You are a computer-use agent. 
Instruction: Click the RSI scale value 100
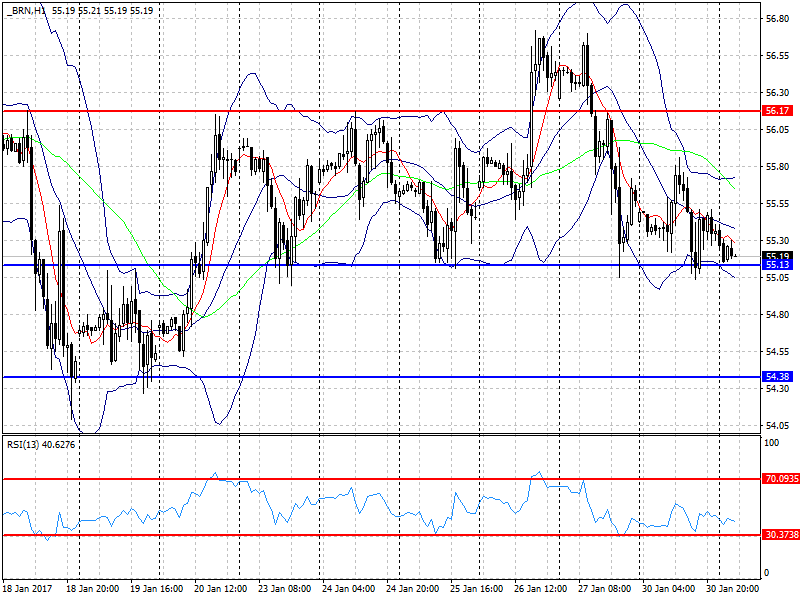[x=772, y=443]
